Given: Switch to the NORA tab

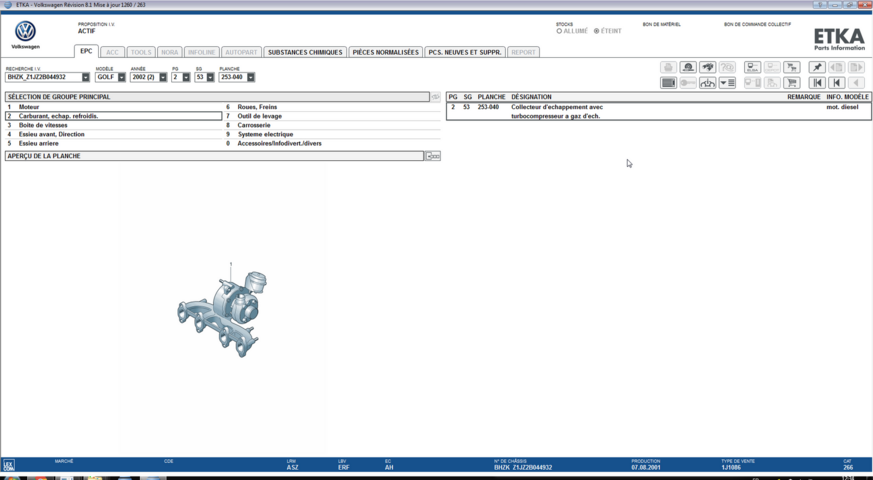Looking at the screenshot, I should 169,52.
